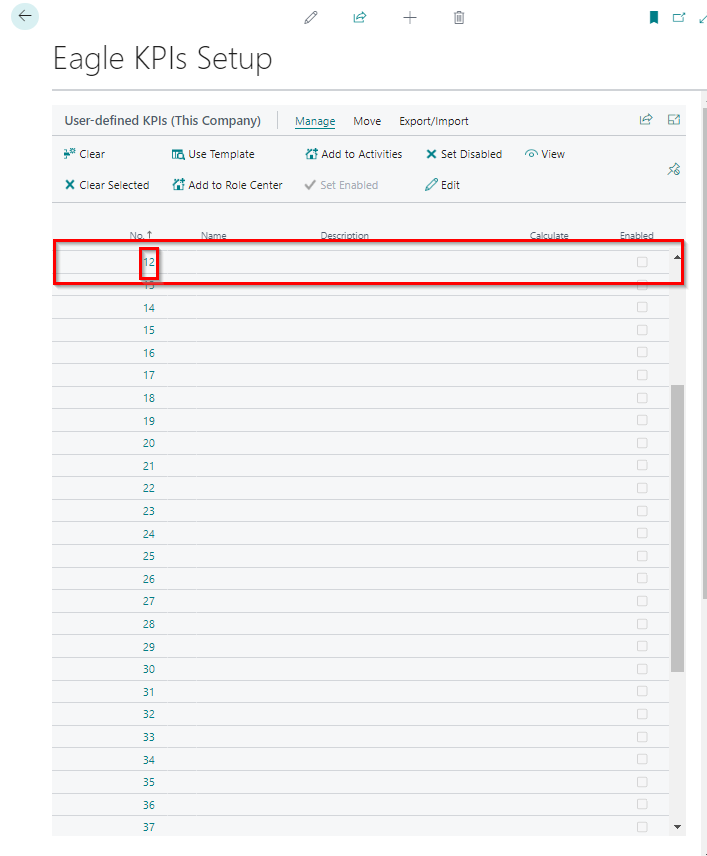Open KPI number 36
This screenshot has width=707, height=856.
coord(149,805)
